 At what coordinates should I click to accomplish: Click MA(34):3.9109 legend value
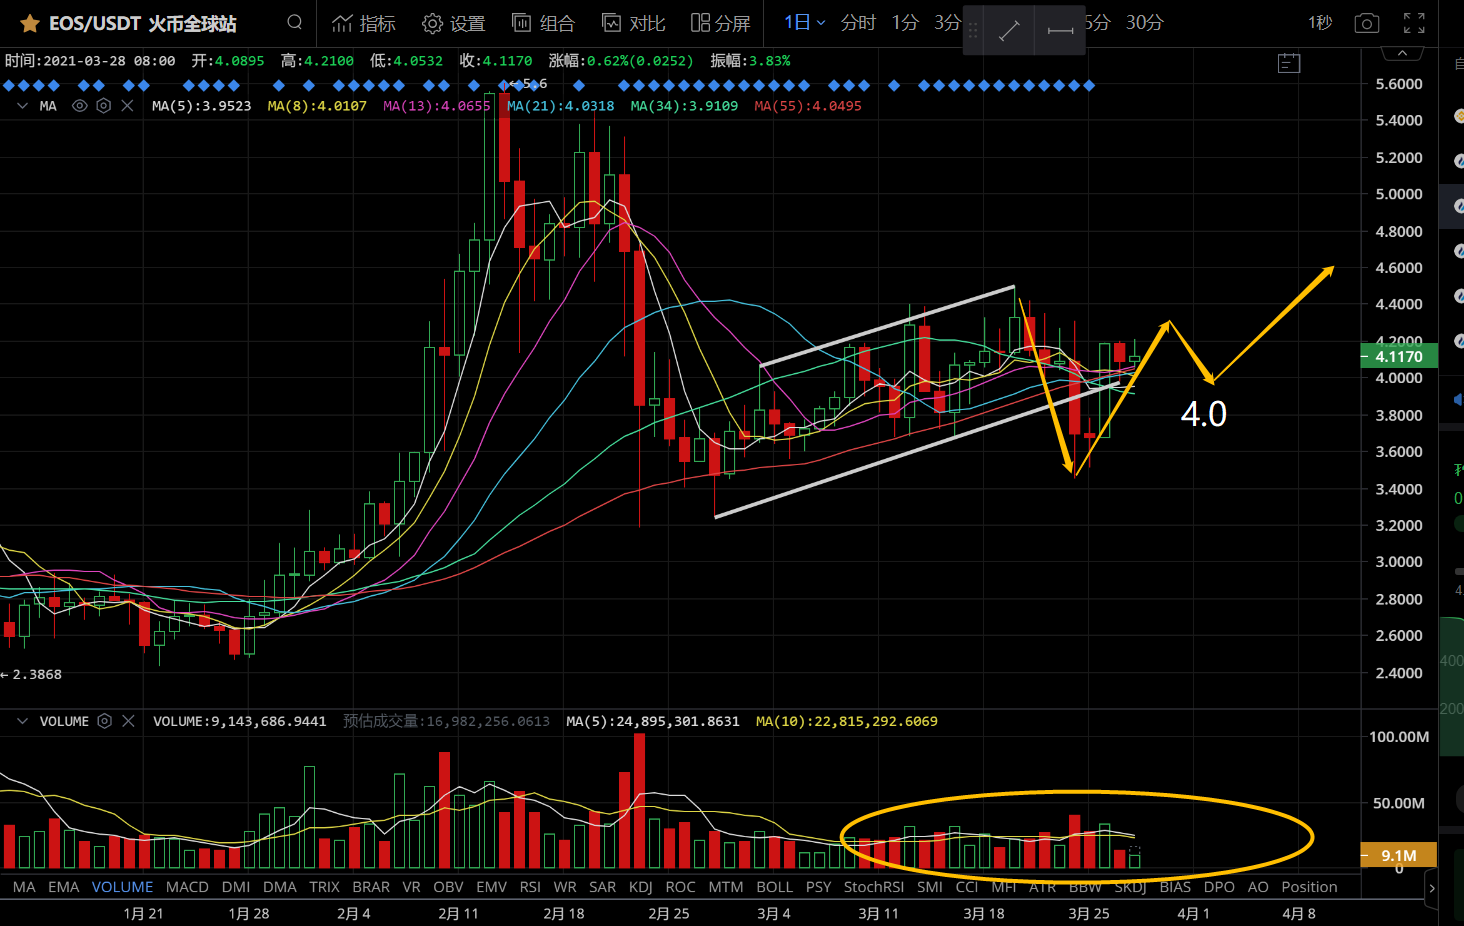pos(684,105)
